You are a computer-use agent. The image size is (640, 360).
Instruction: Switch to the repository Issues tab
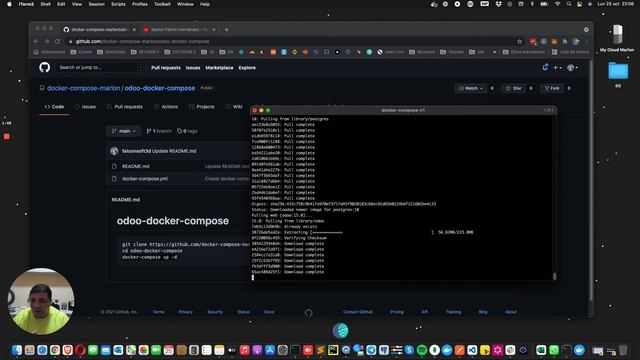85,107
